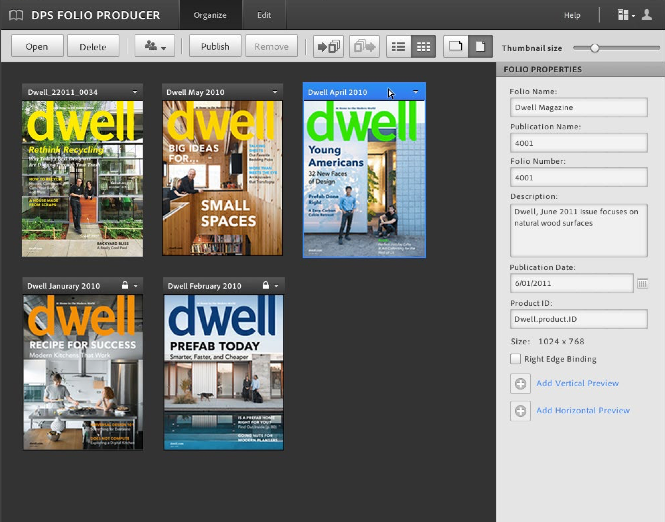Image resolution: width=665 pixels, height=522 pixels.
Task: Click the user account icon
Action: coord(647,15)
